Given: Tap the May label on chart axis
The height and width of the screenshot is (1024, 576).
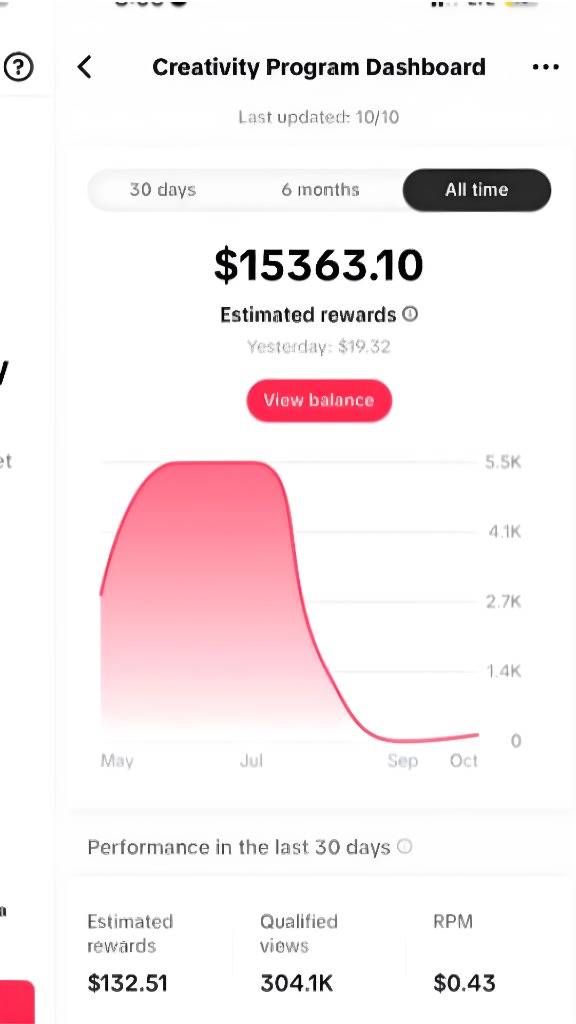Looking at the screenshot, I should pos(118,761).
